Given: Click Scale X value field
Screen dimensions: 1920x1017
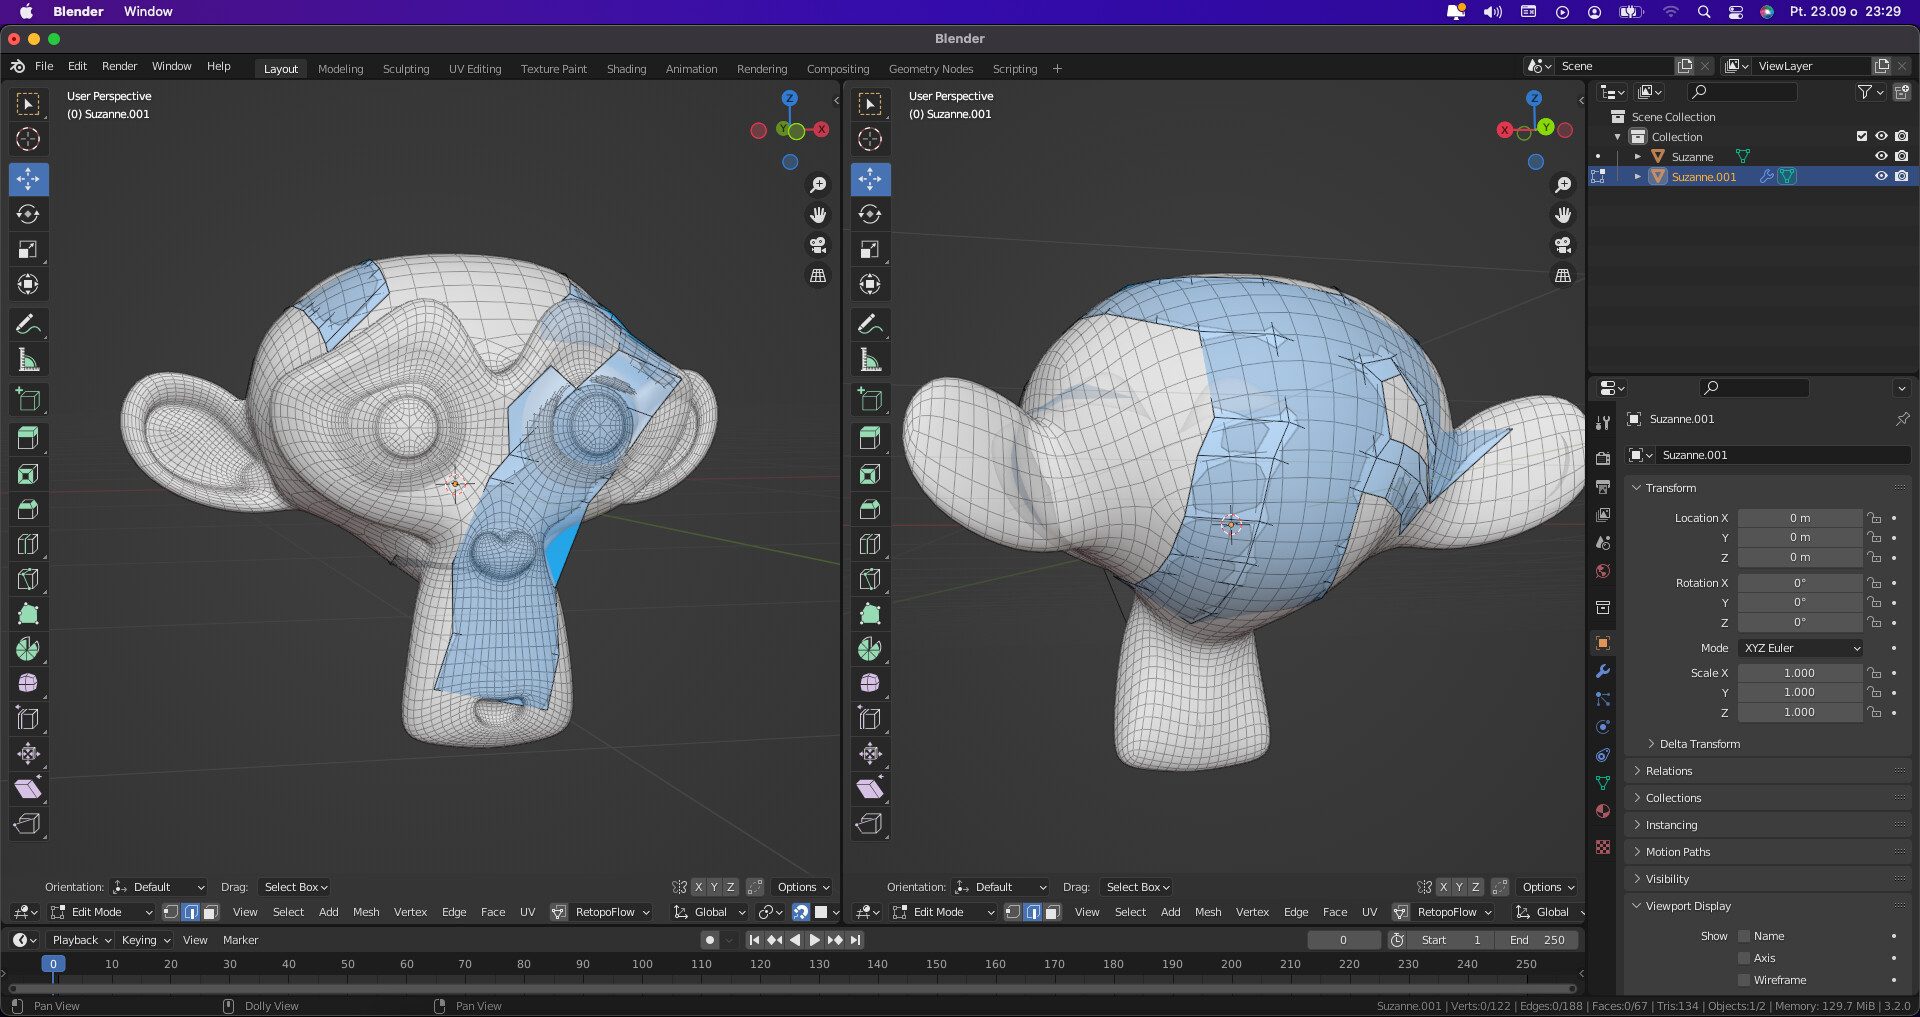Looking at the screenshot, I should click(1799, 673).
